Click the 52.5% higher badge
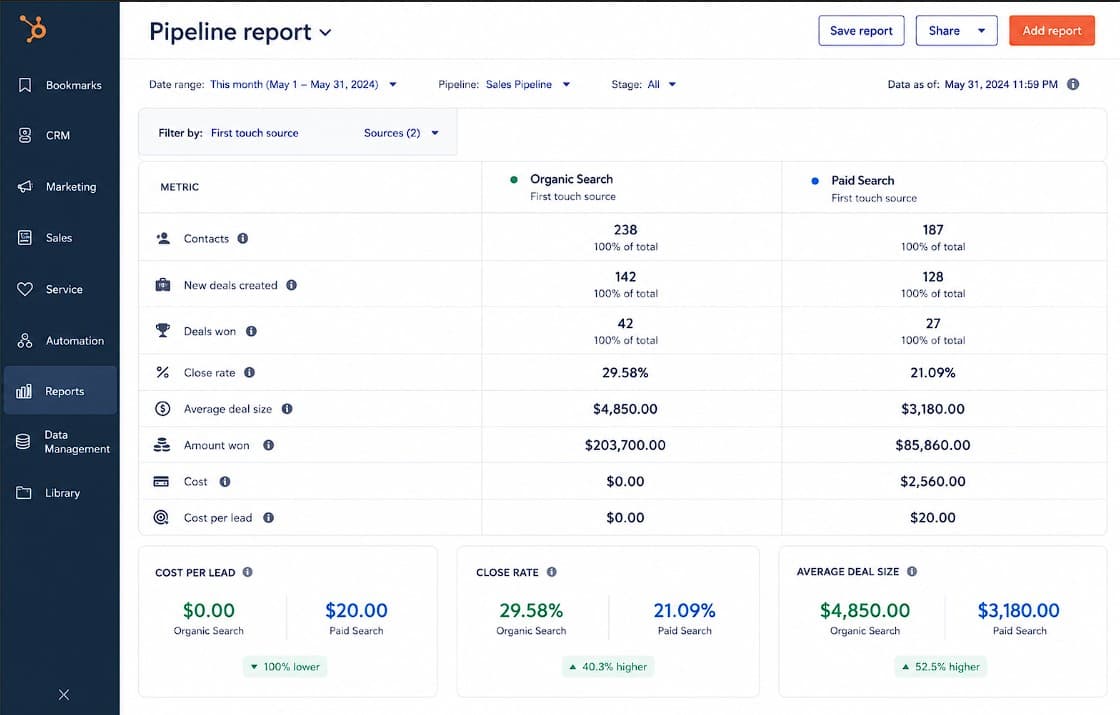 [x=940, y=666]
